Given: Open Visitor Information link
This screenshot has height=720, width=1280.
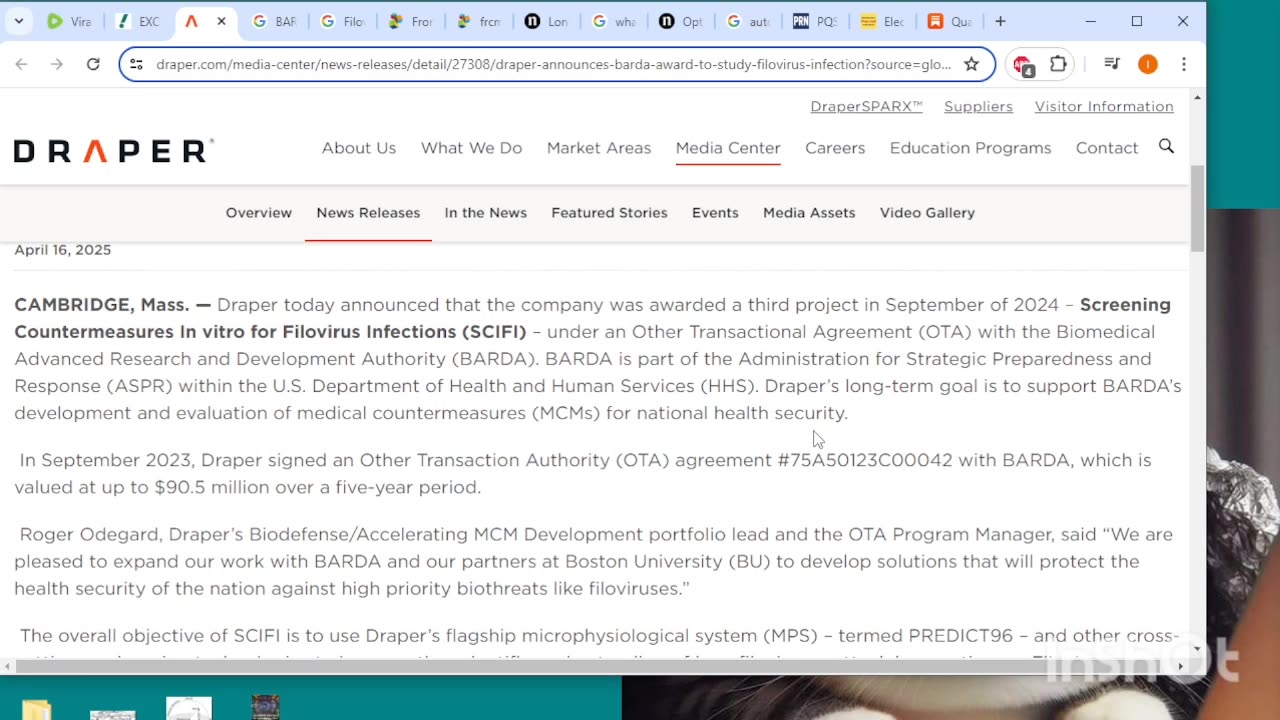Looking at the screenshot, I should tap(1104, 106).
